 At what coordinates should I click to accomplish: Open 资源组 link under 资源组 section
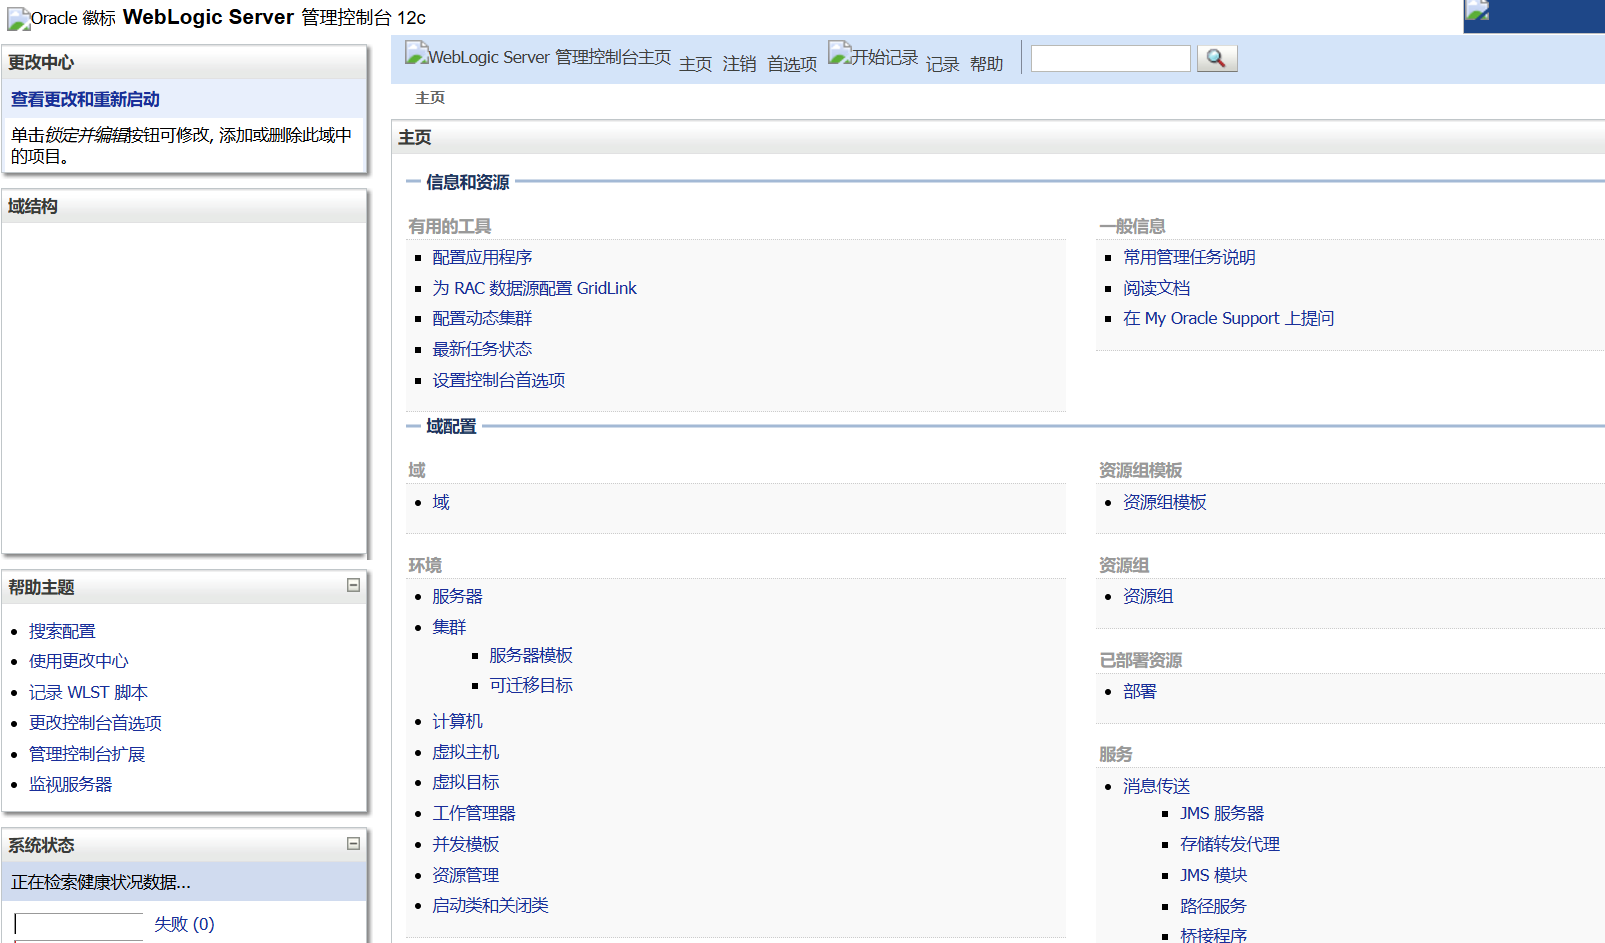pos(1148,596)
